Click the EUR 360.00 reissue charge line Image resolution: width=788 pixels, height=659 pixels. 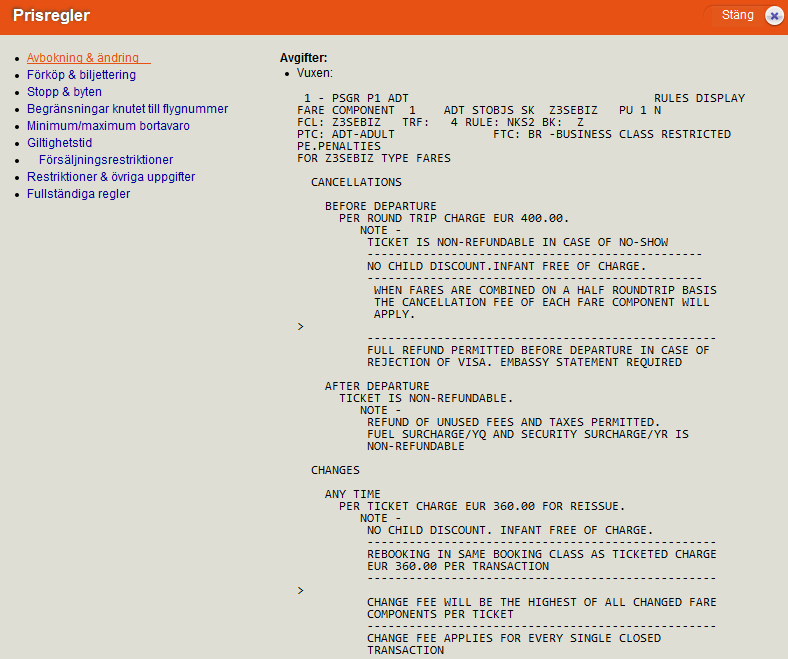coord(482,506)
